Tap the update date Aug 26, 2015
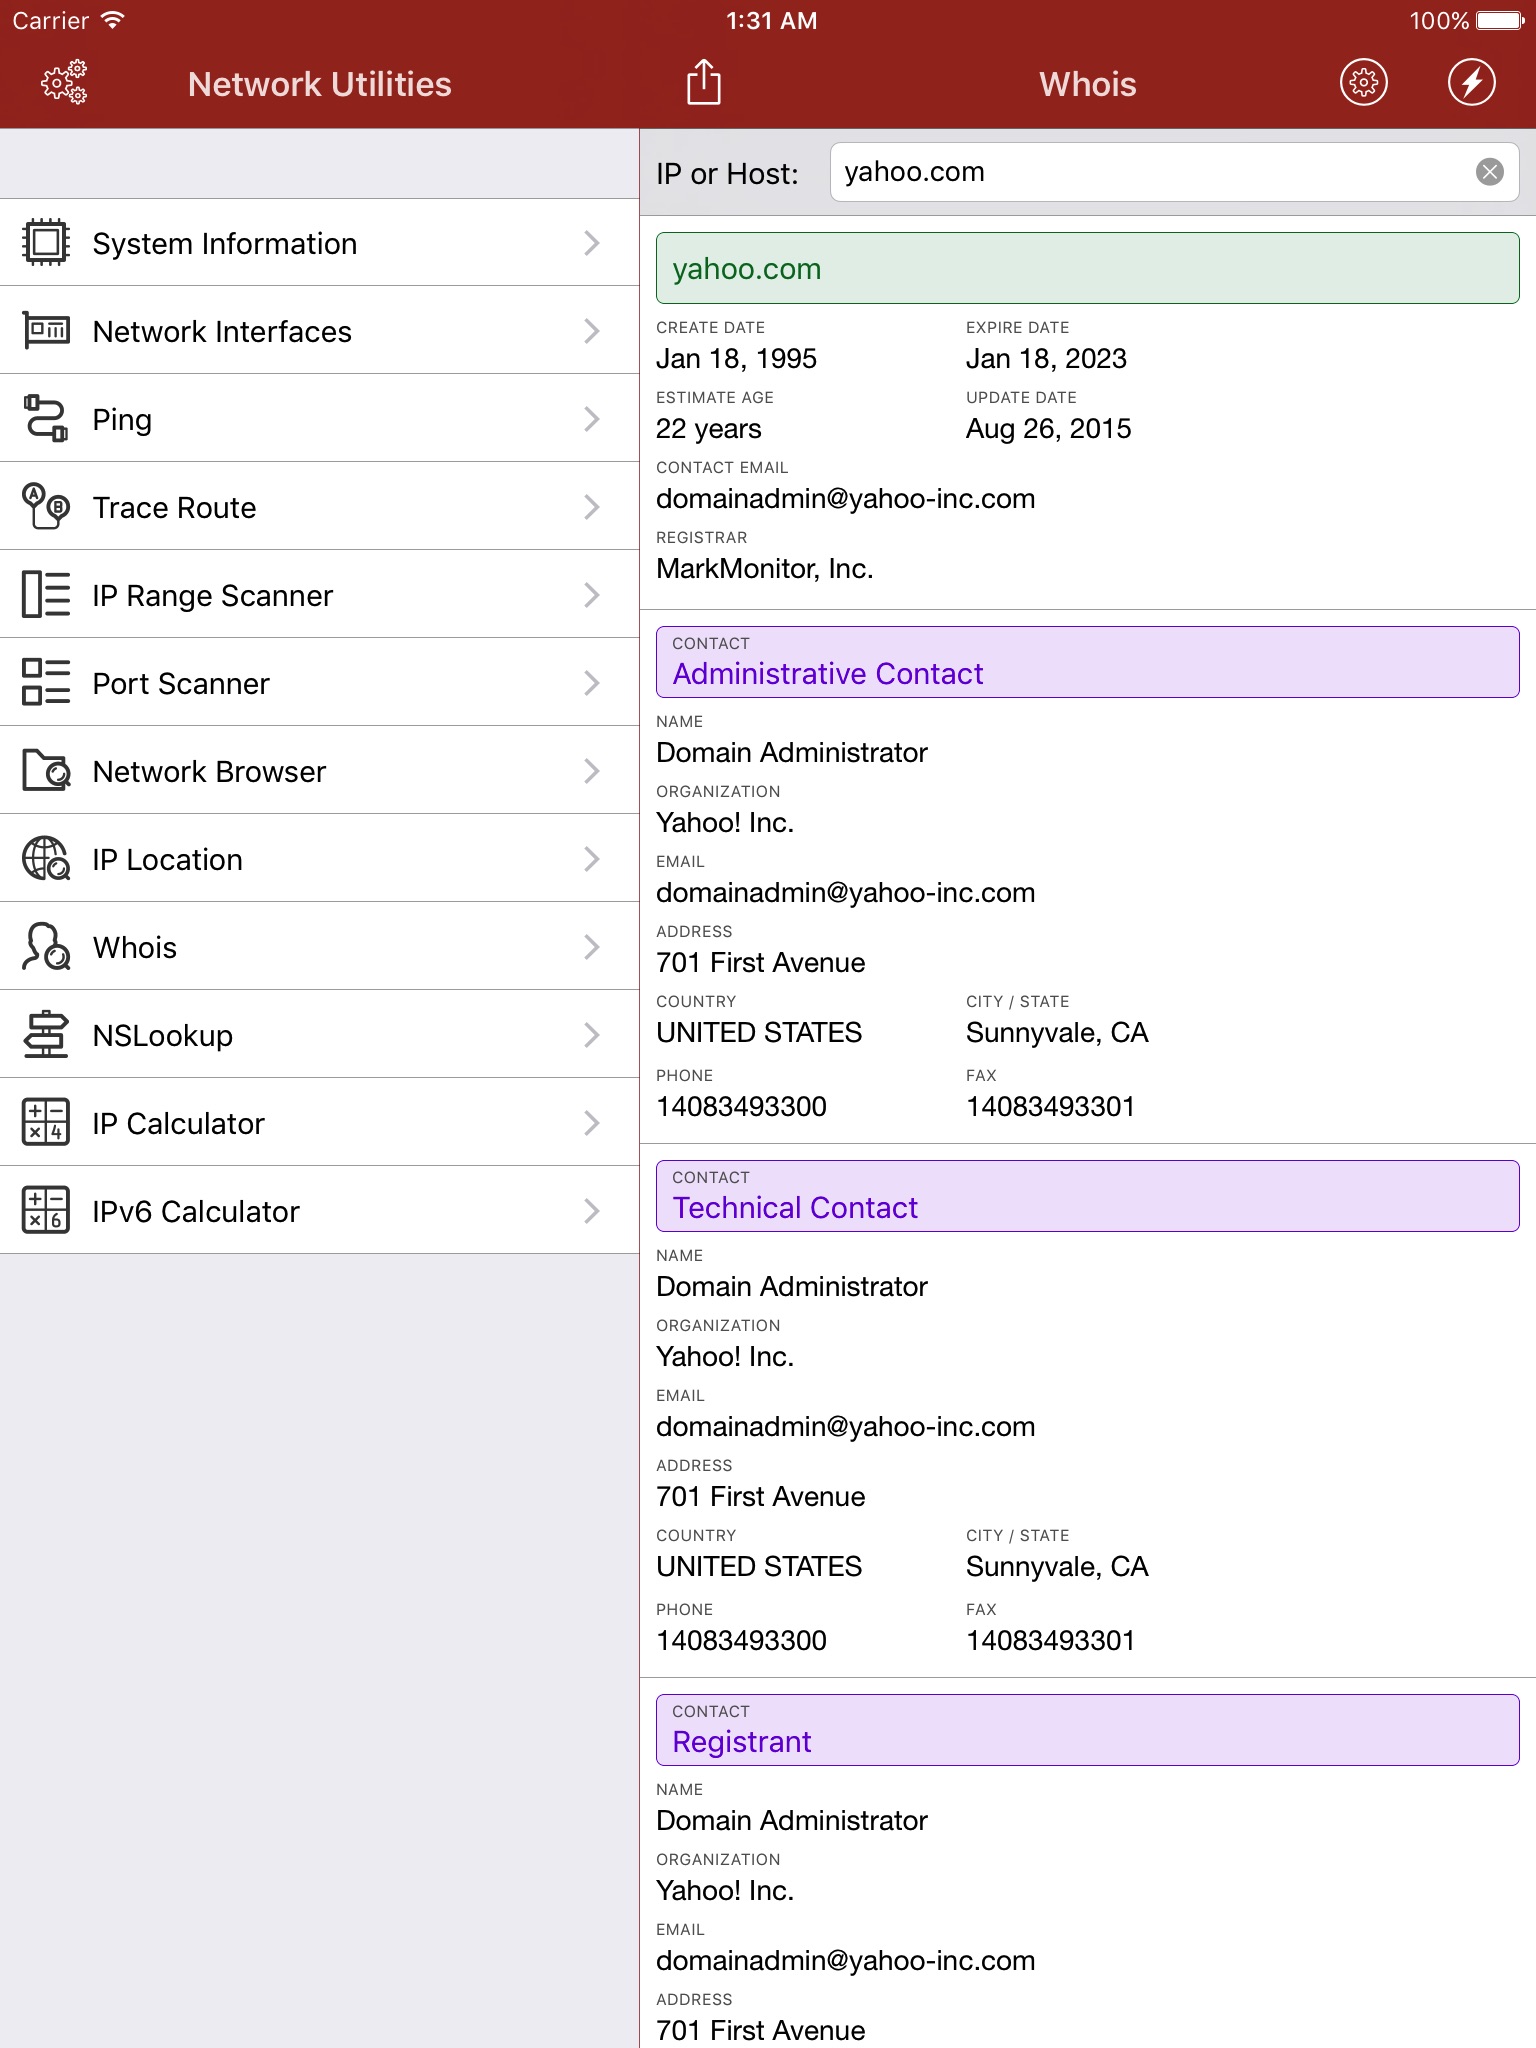The height and width of the screenshot is (2048, 1536). [x=1049, y=429]
